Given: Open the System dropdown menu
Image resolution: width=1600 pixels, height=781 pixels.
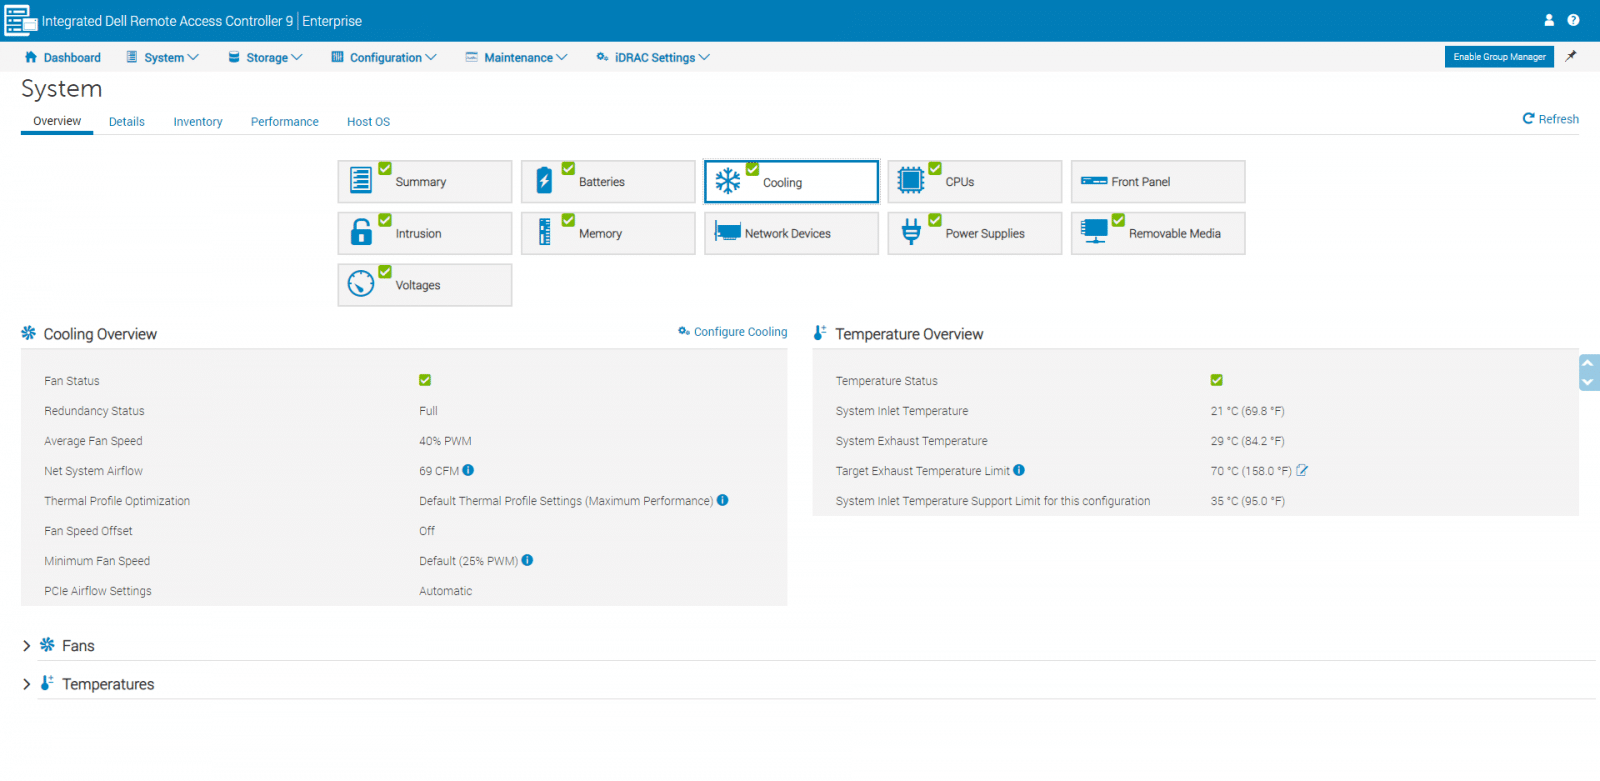Looking at the screenshot, I should click(162, 57).
